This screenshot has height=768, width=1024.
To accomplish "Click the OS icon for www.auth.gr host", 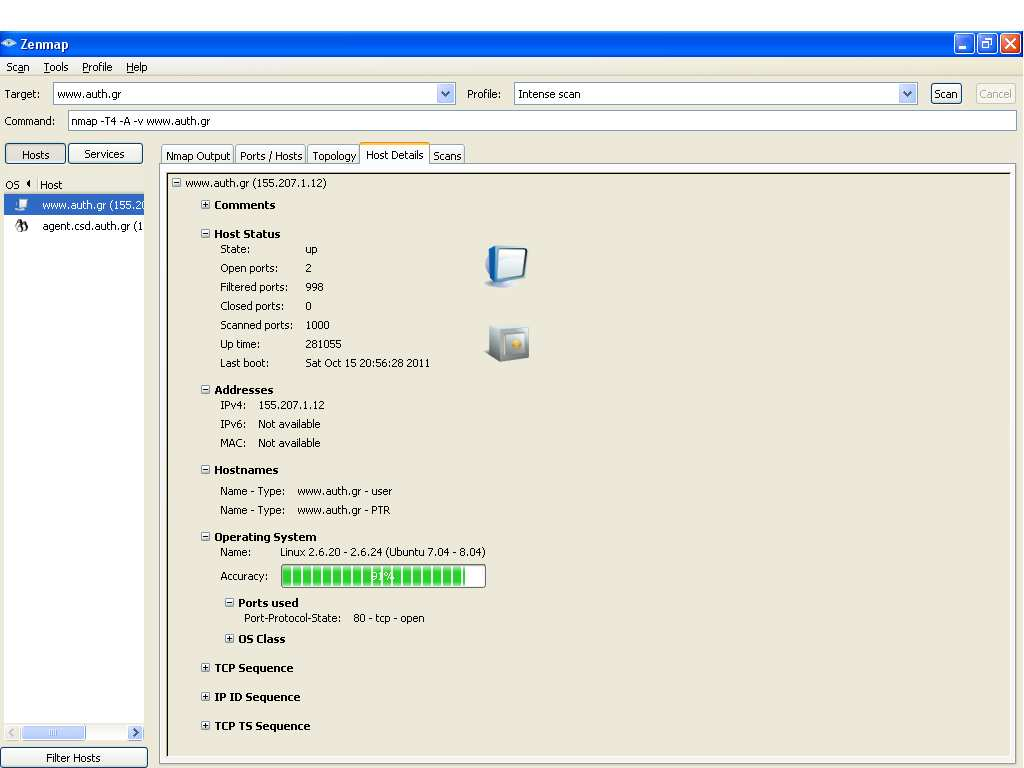I will point(22,205).
